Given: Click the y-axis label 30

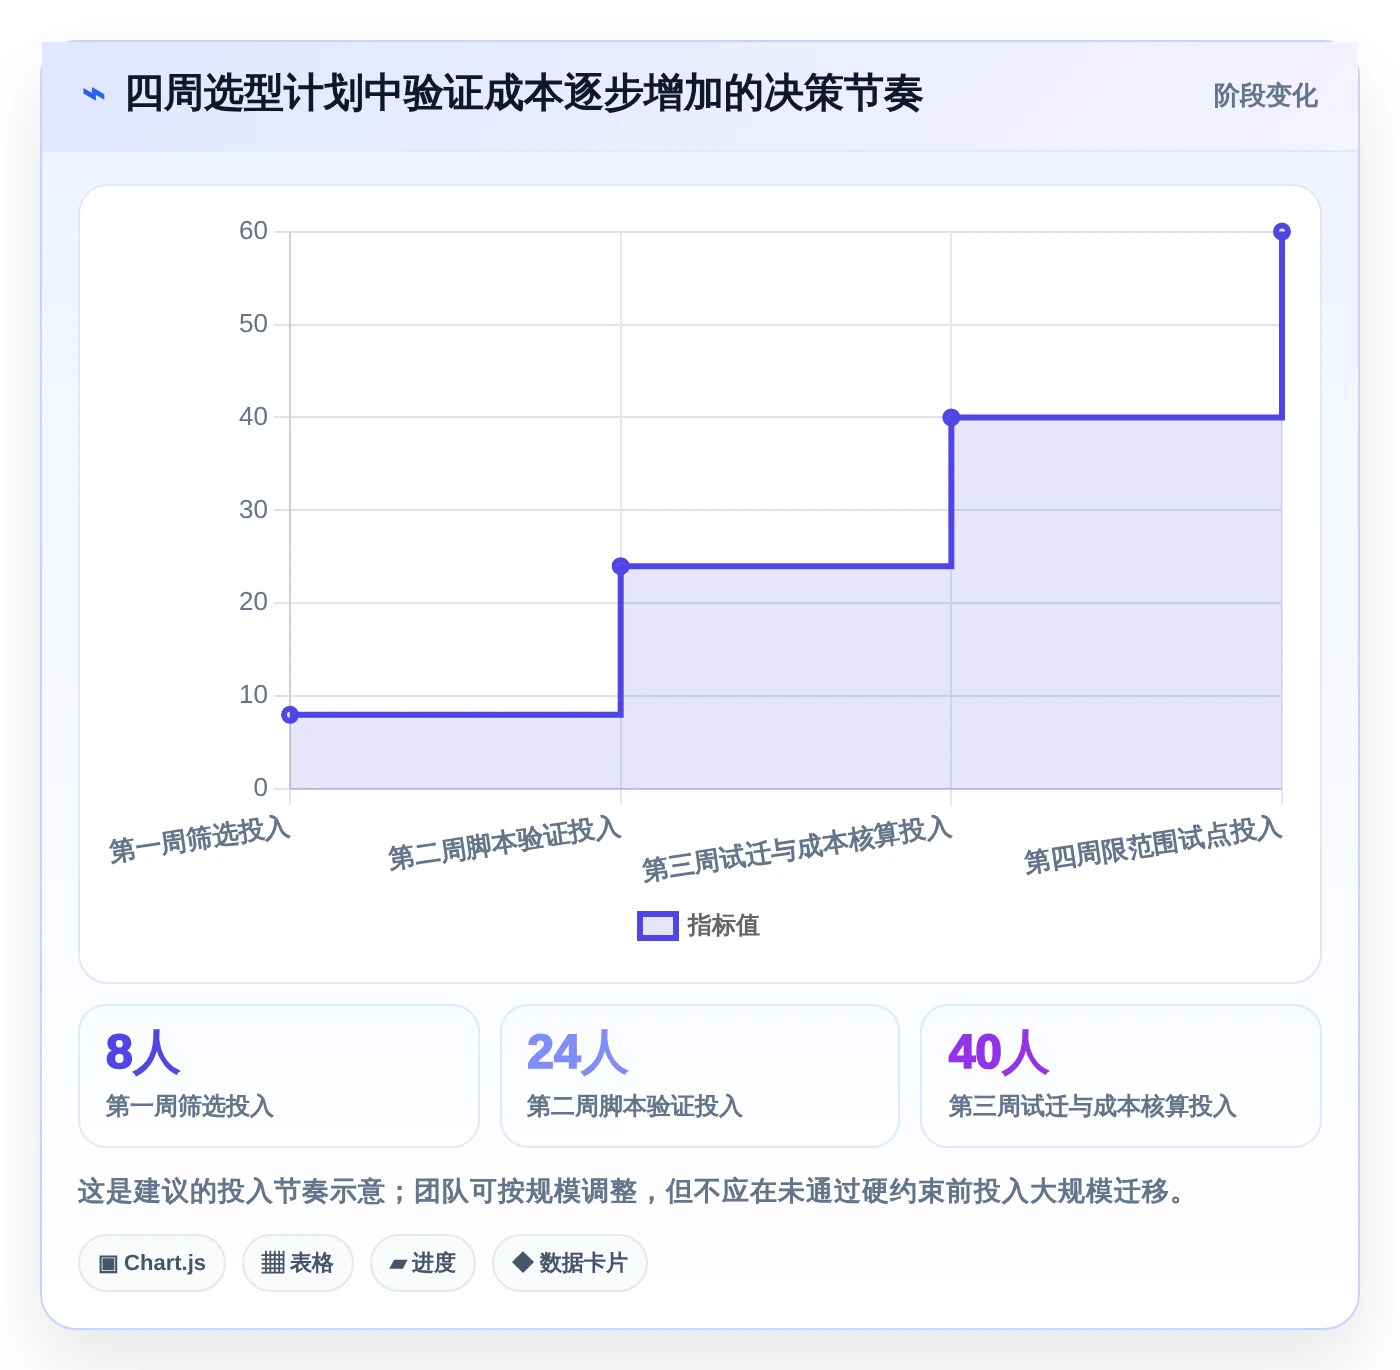Looking at the screenshot, I should [x=253, y=510].
